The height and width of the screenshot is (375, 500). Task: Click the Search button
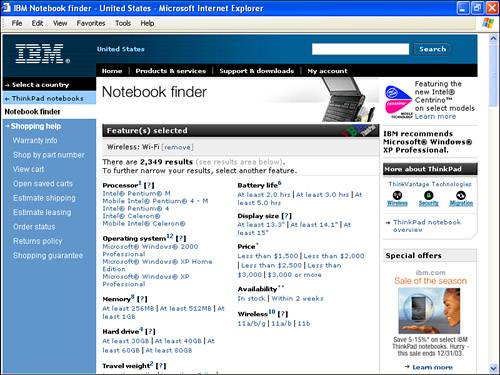coord(432,49)
